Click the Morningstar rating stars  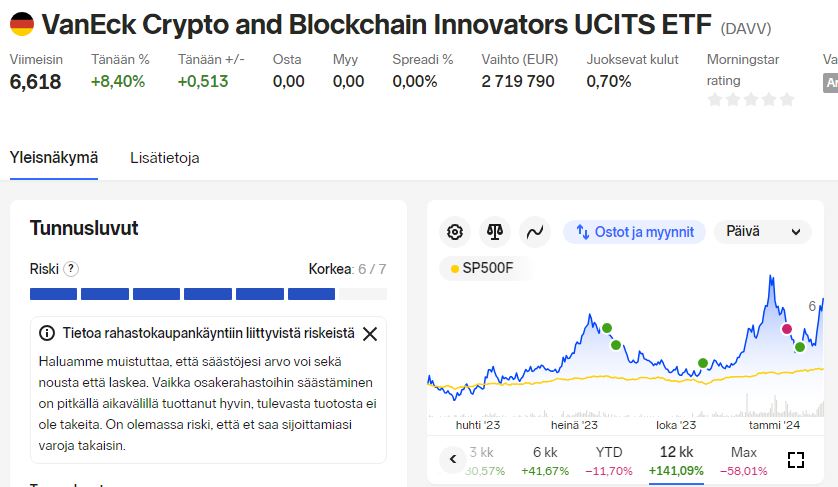(x=750, y=99)
